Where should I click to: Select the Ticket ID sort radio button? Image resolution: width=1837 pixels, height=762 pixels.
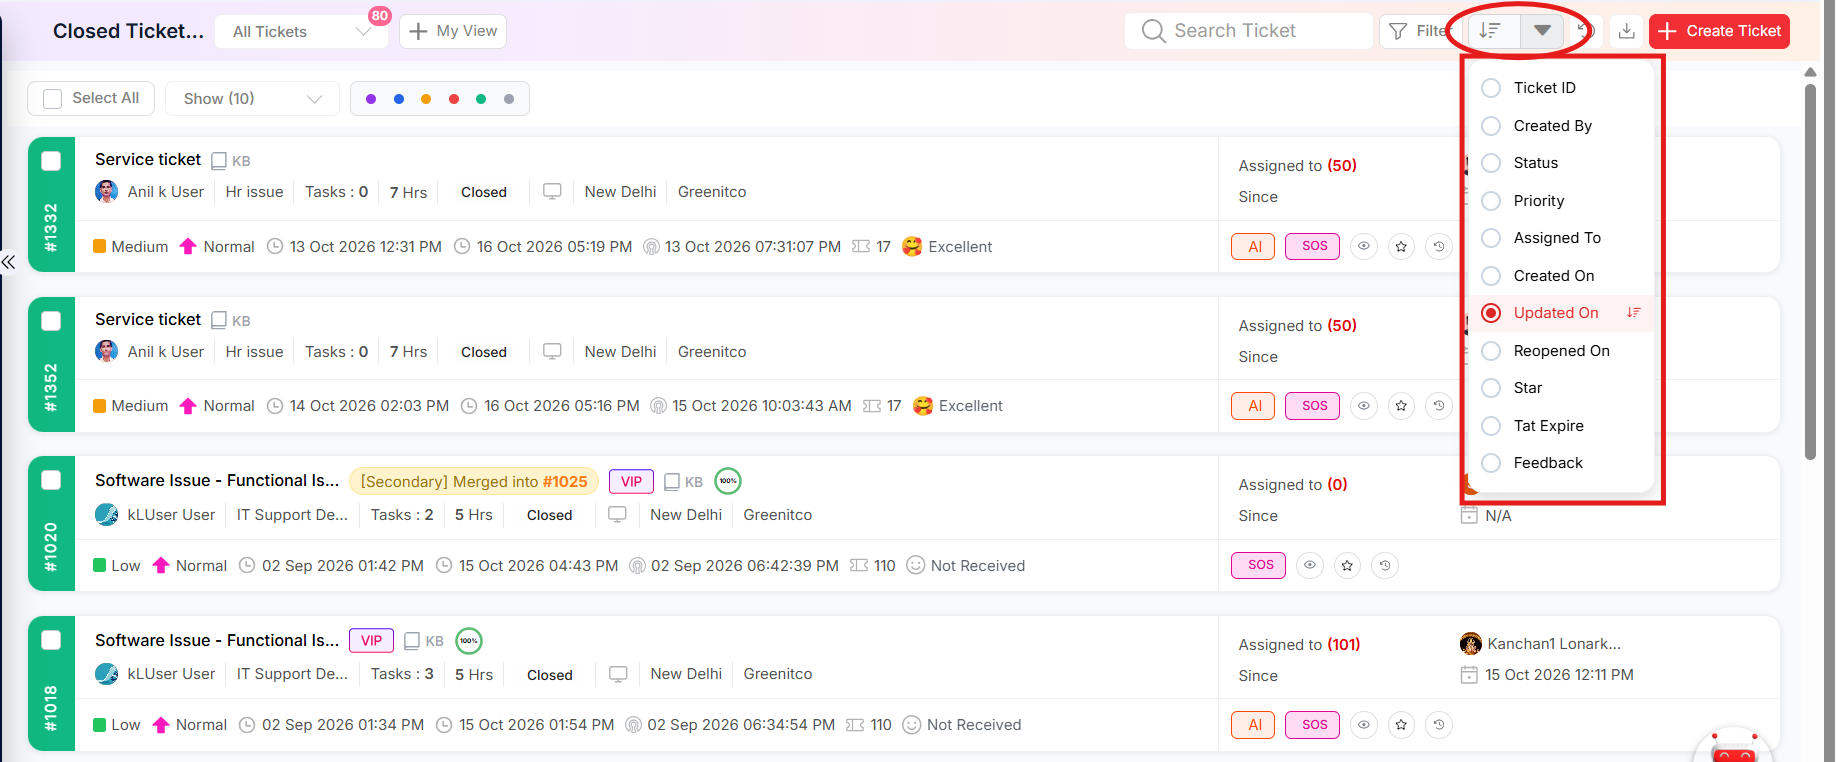coord(1491,88)
